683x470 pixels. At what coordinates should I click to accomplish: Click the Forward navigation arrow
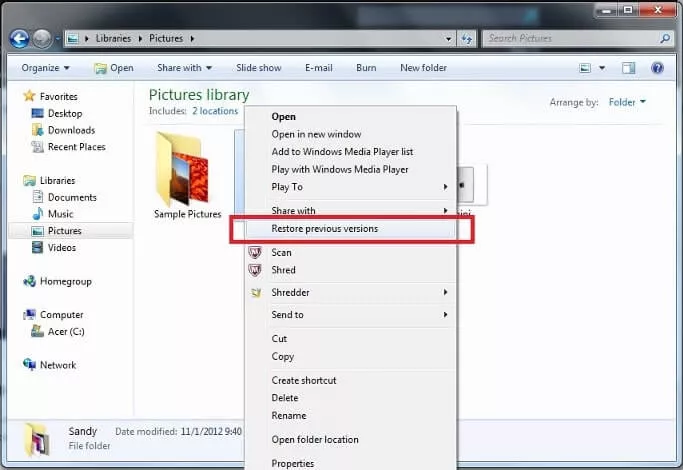[42, 39]
